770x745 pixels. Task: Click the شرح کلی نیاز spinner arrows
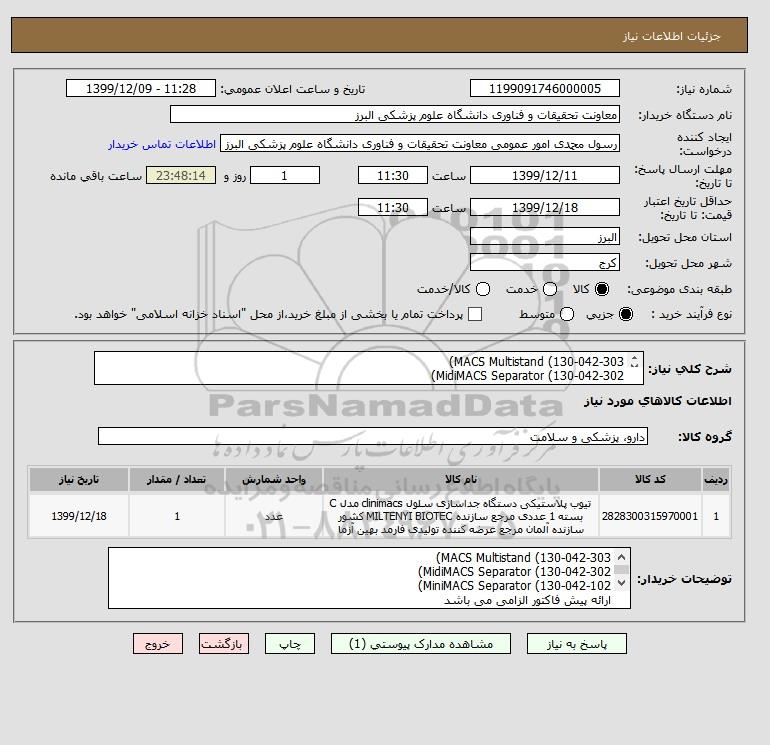634,361
